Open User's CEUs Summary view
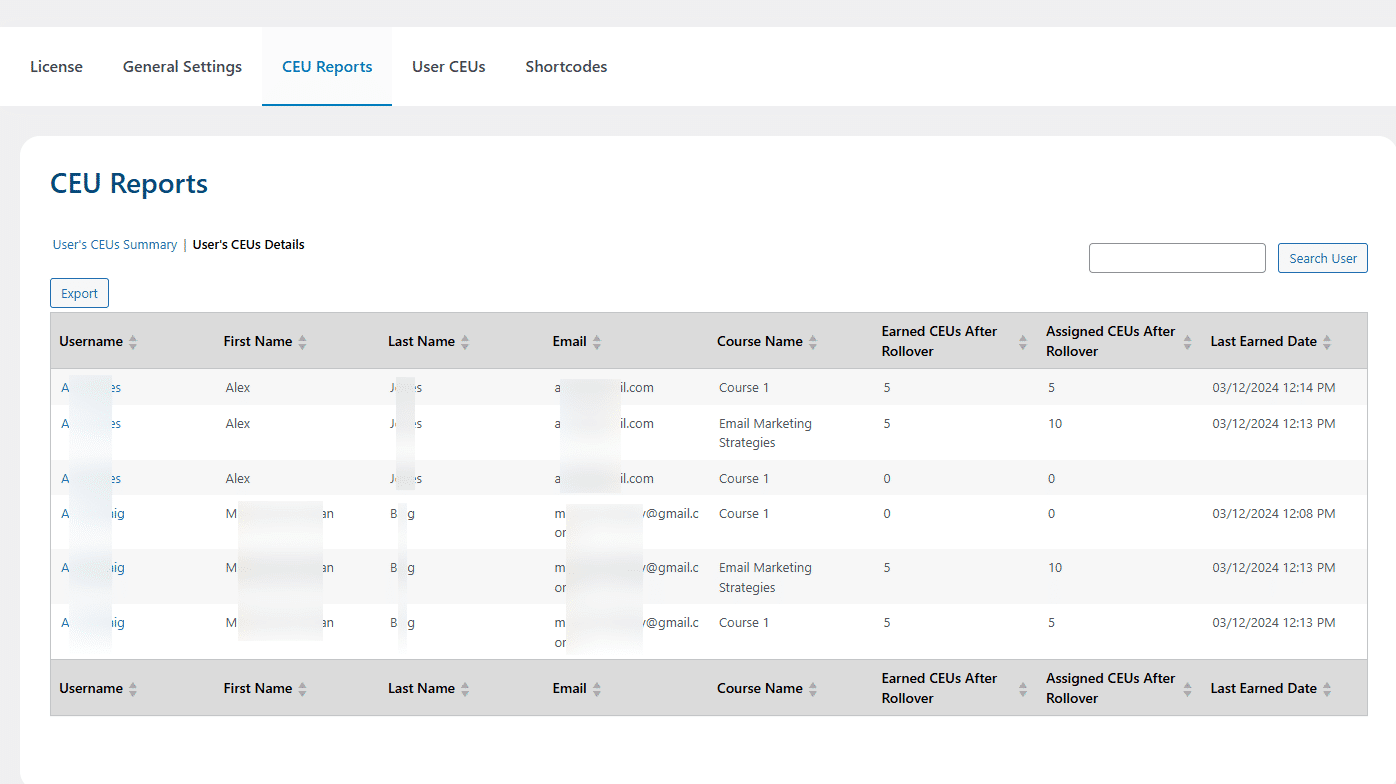Image resolution: width=1396 pixels, height=784 pixels. 115,245
